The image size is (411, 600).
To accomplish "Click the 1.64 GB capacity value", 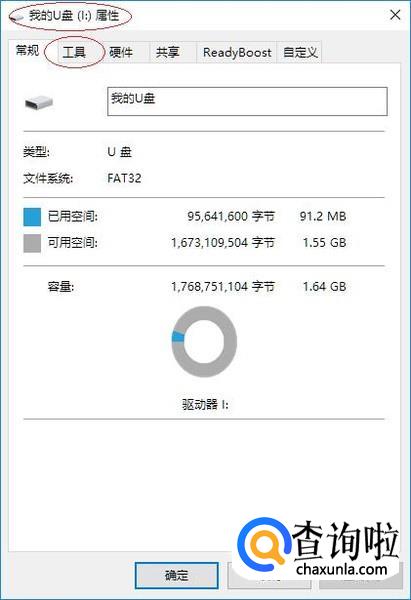I will pos(325,287).
